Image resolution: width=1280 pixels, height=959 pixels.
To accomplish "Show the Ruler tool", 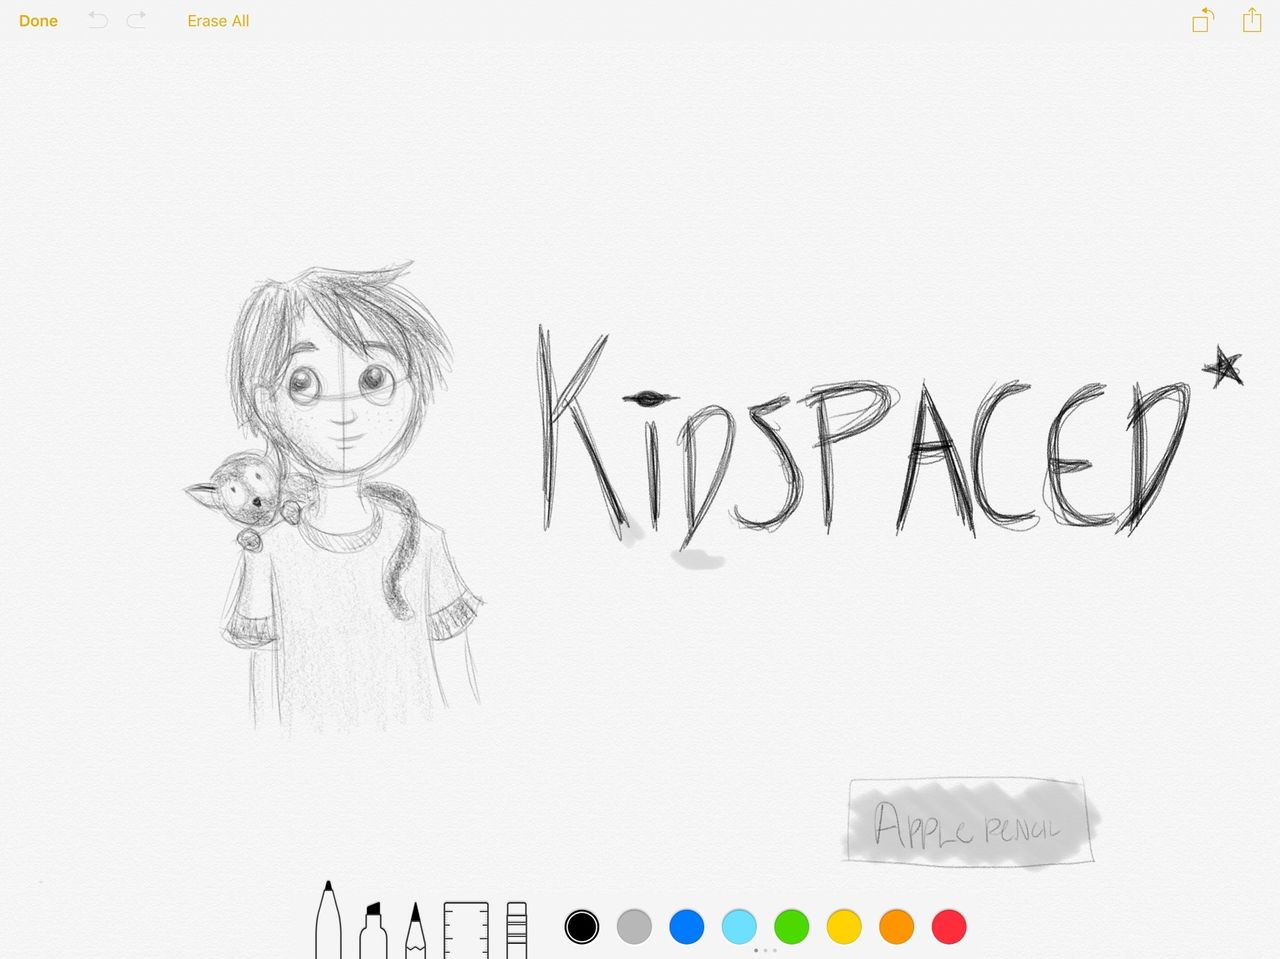I will (466, 930).
